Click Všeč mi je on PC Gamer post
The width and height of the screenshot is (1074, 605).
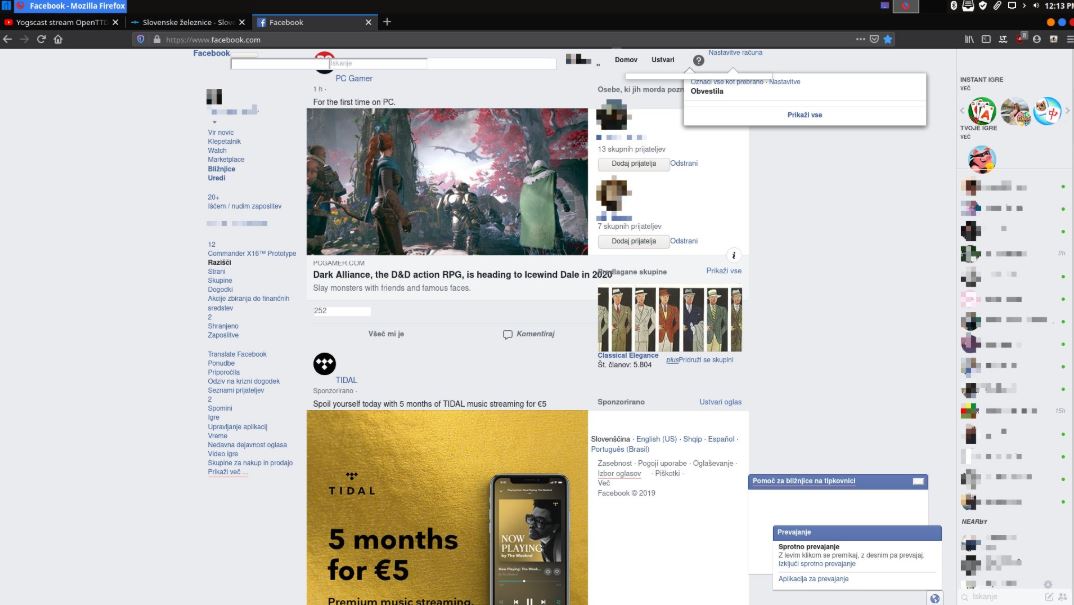click(386, 334)
